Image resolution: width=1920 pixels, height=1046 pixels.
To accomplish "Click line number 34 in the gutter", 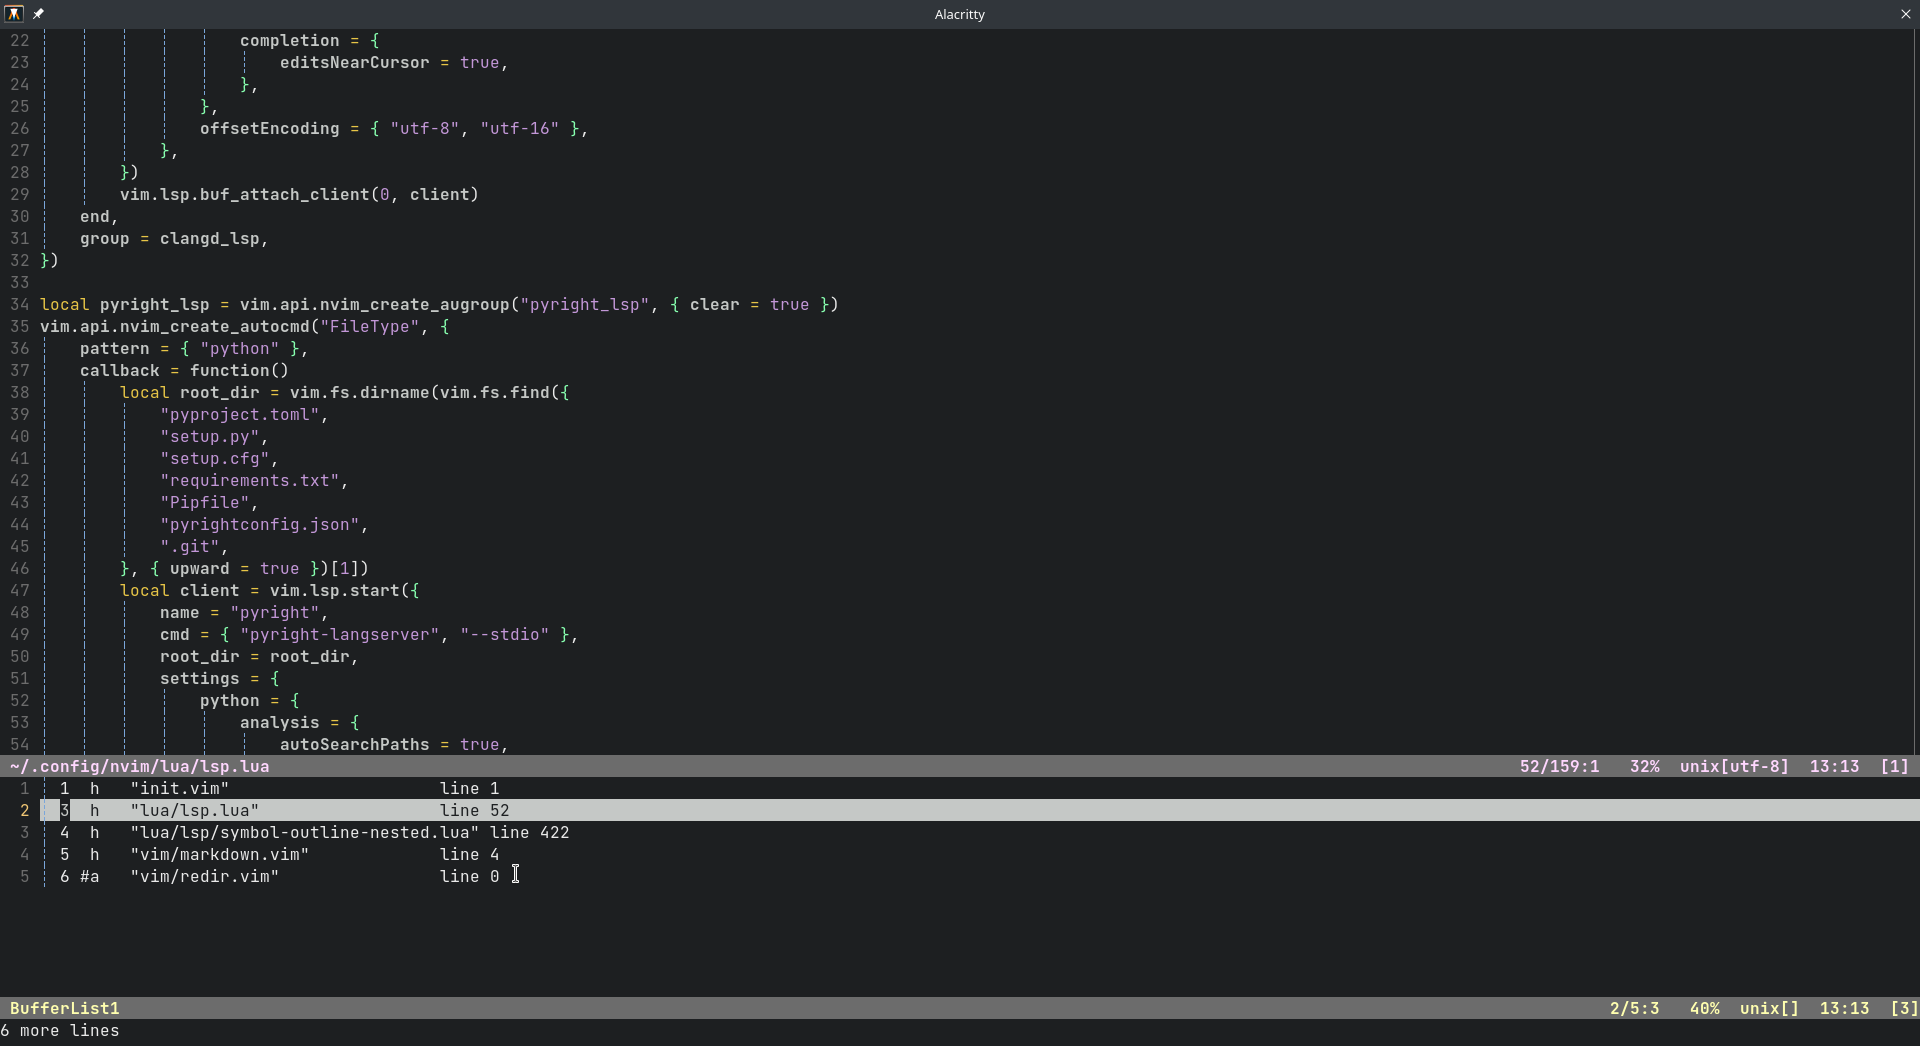I will pos(19,304).
